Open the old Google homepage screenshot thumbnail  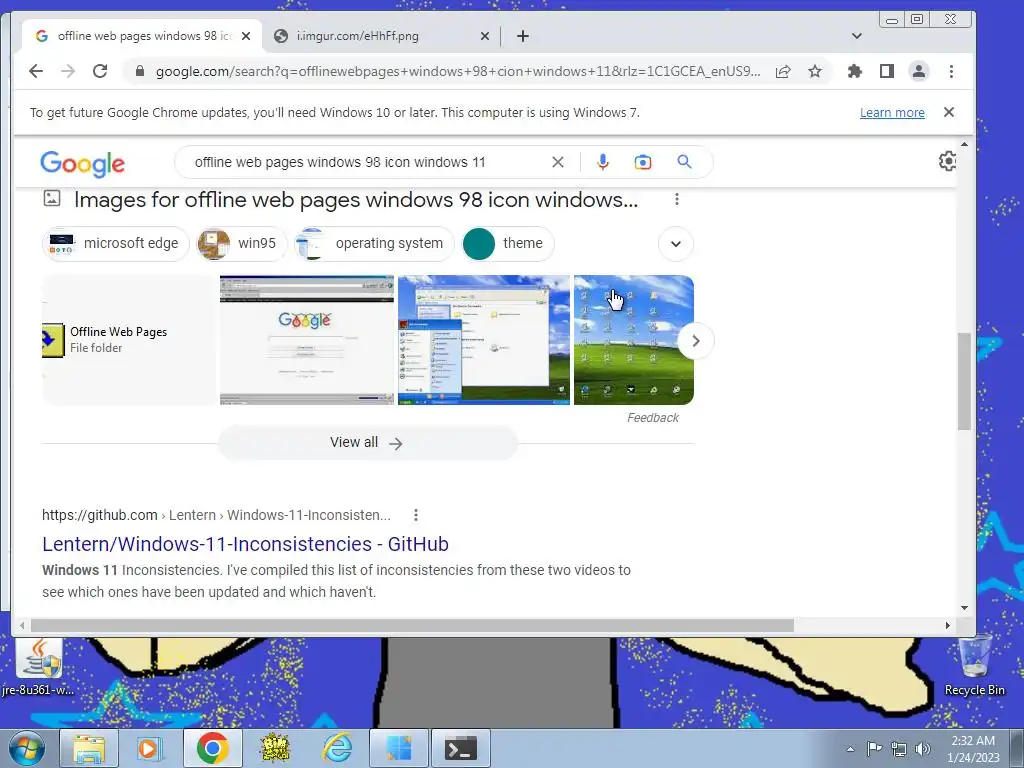click(x=307, y=340)
